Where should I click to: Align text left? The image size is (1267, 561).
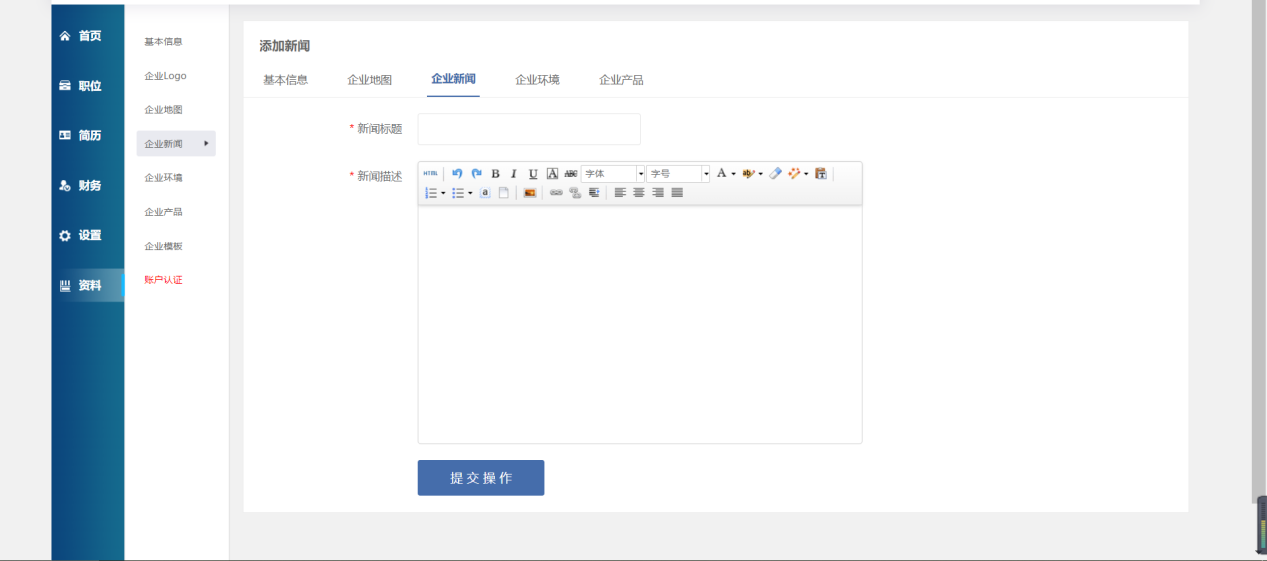point(620,193)
